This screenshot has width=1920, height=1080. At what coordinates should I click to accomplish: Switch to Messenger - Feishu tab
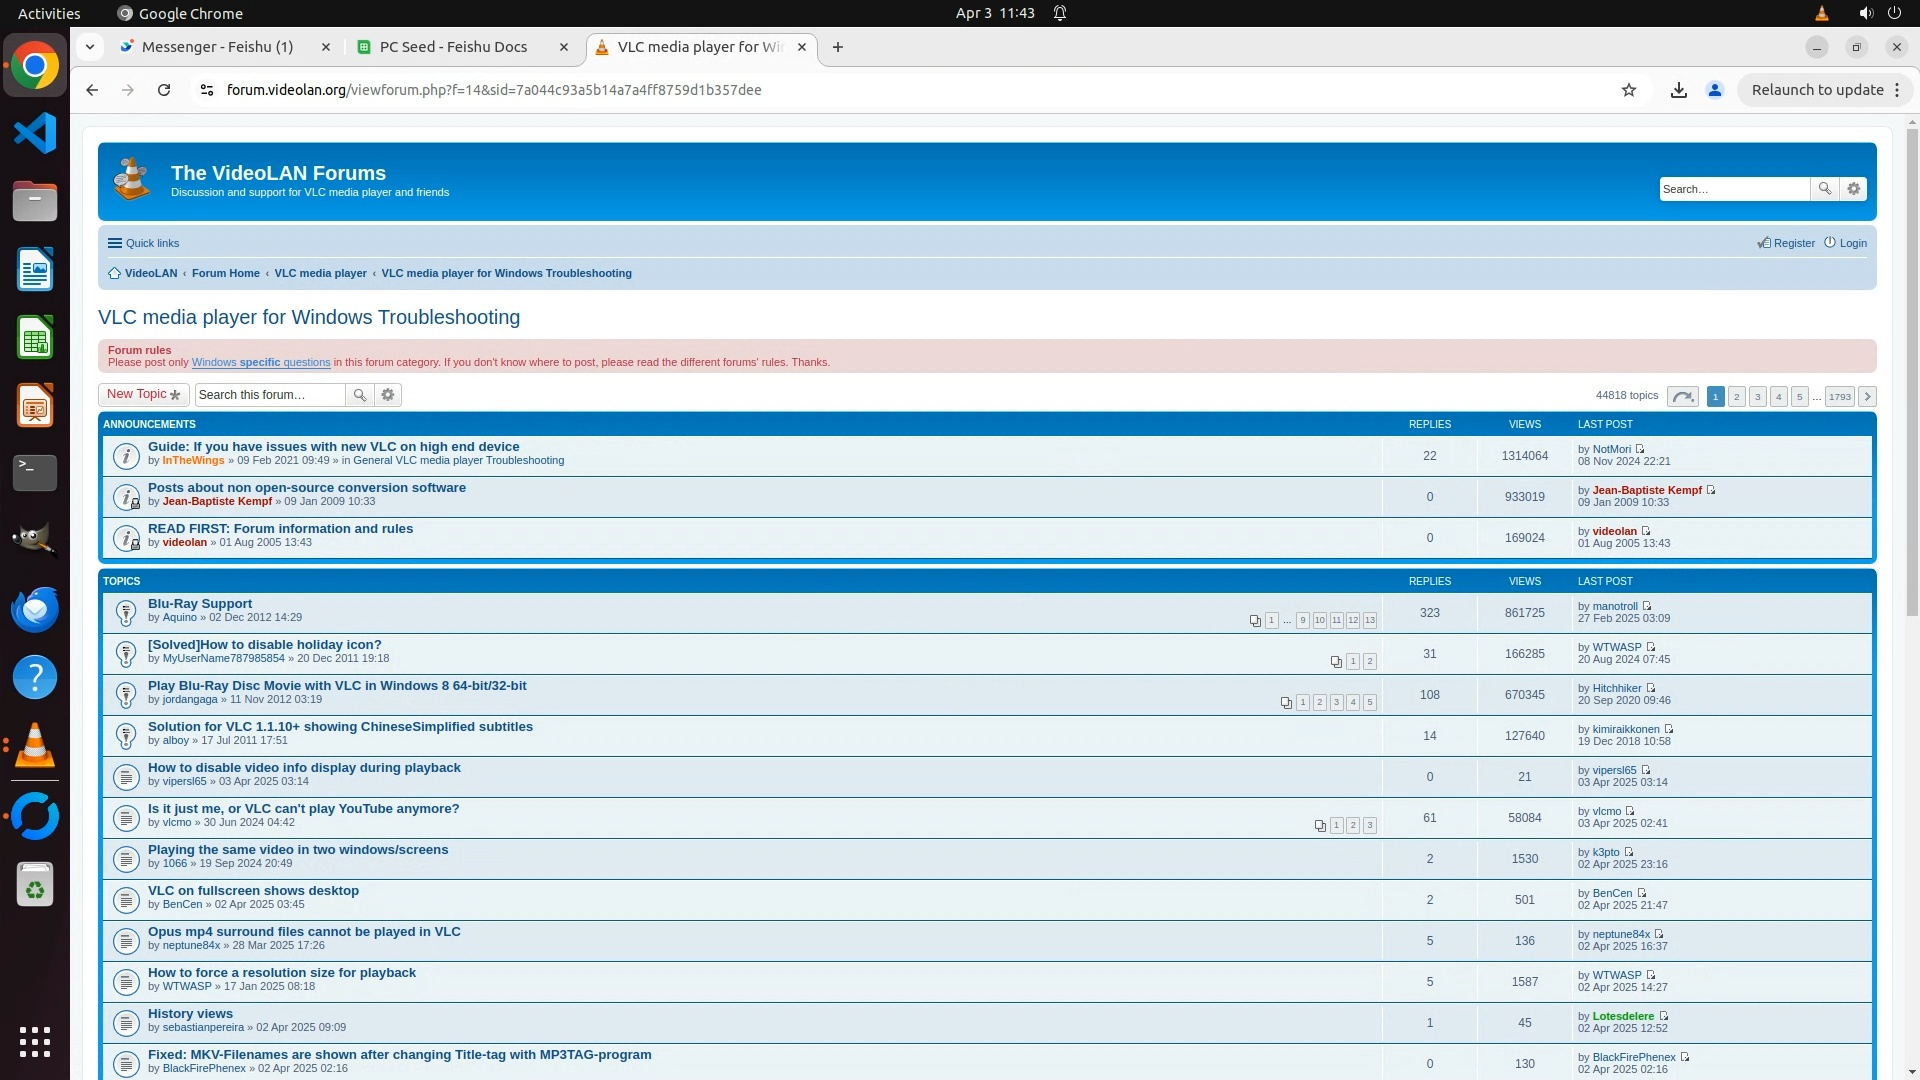click(x=217, y=47)
